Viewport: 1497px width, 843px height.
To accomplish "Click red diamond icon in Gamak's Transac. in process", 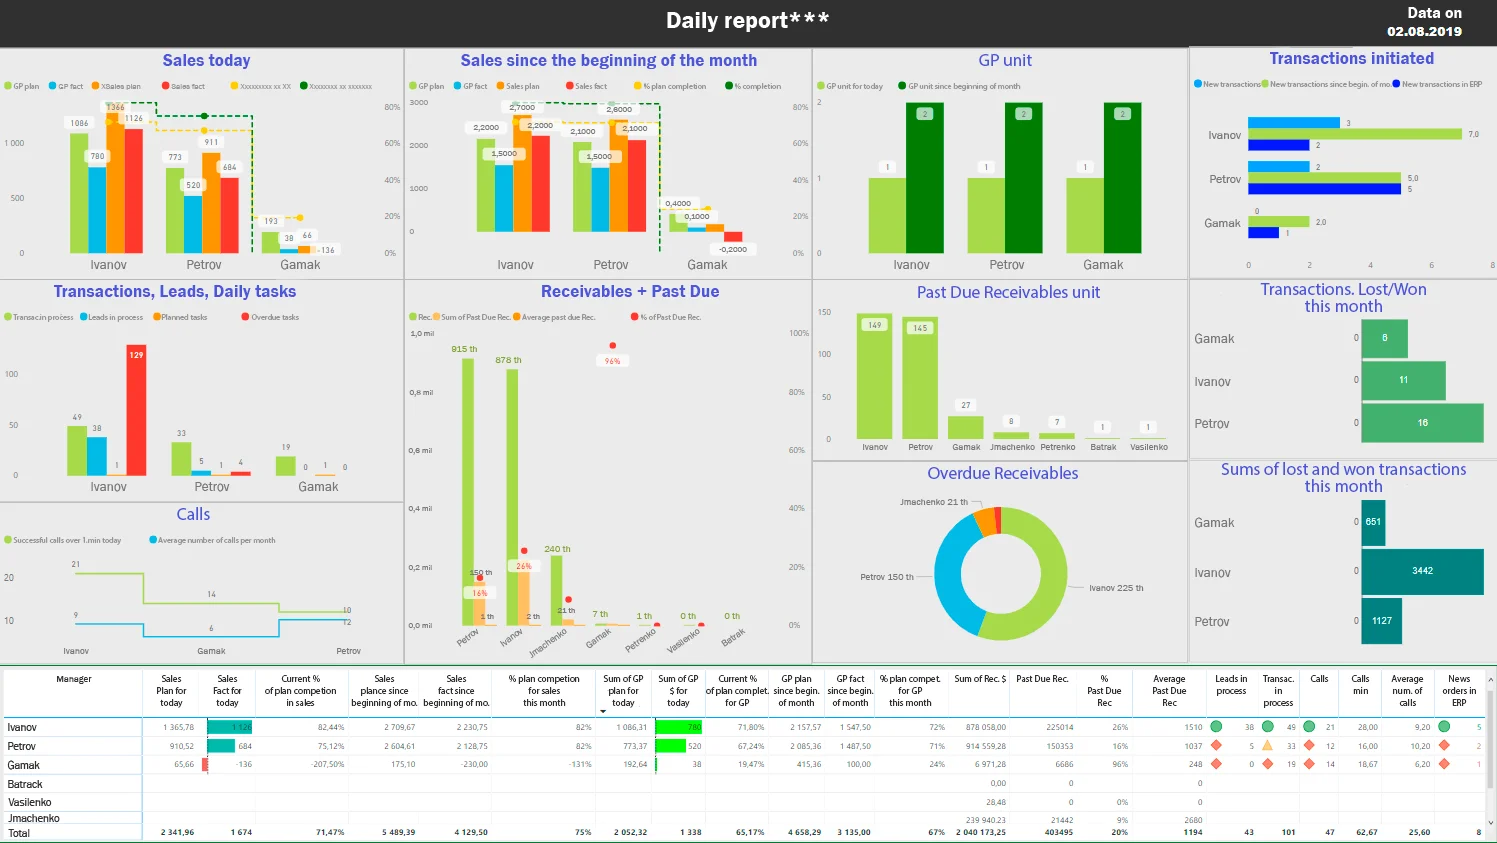I will [1268, 764].
